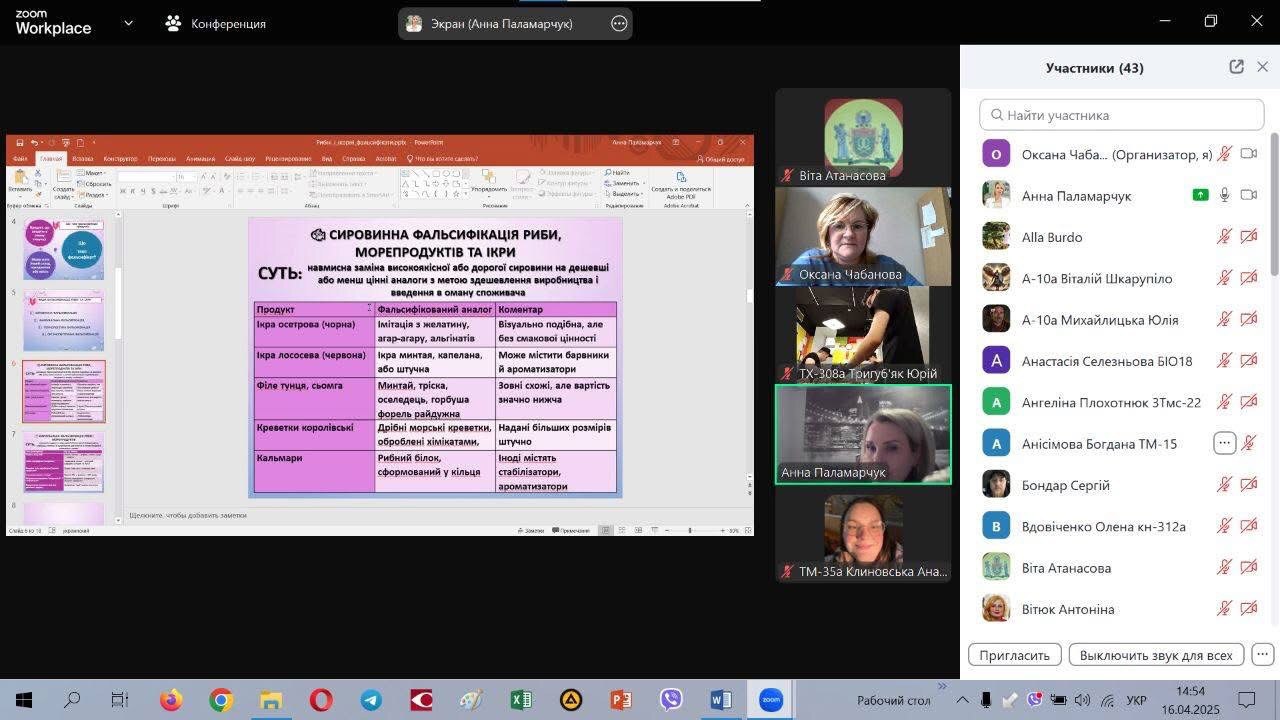1280x720 pixels.
Task: Select Оксана Чабанова video tile
Action: [863, 236]
